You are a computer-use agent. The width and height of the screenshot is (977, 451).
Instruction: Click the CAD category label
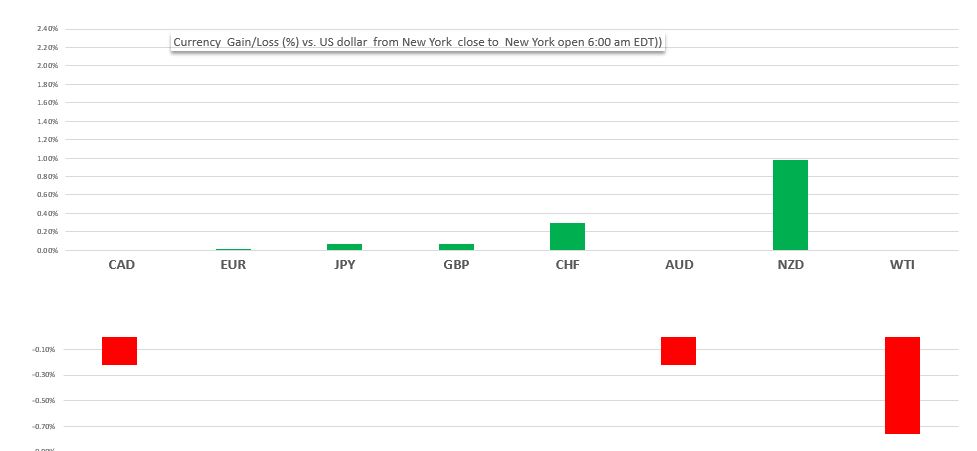(x=121, y=265)
